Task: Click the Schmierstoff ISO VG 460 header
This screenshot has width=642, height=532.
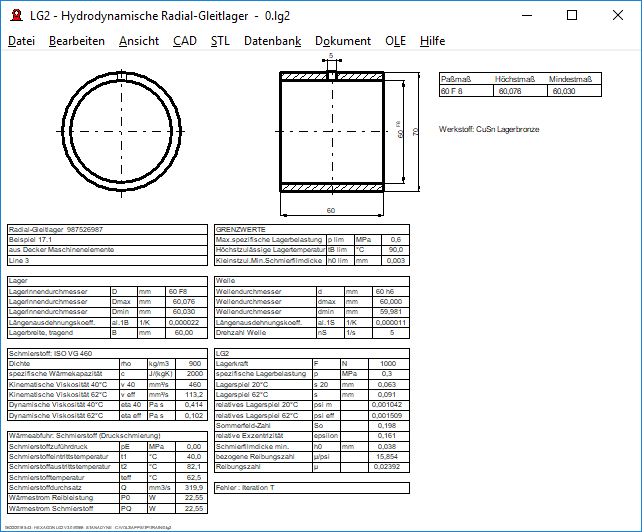Action: (x=50, y=354)
